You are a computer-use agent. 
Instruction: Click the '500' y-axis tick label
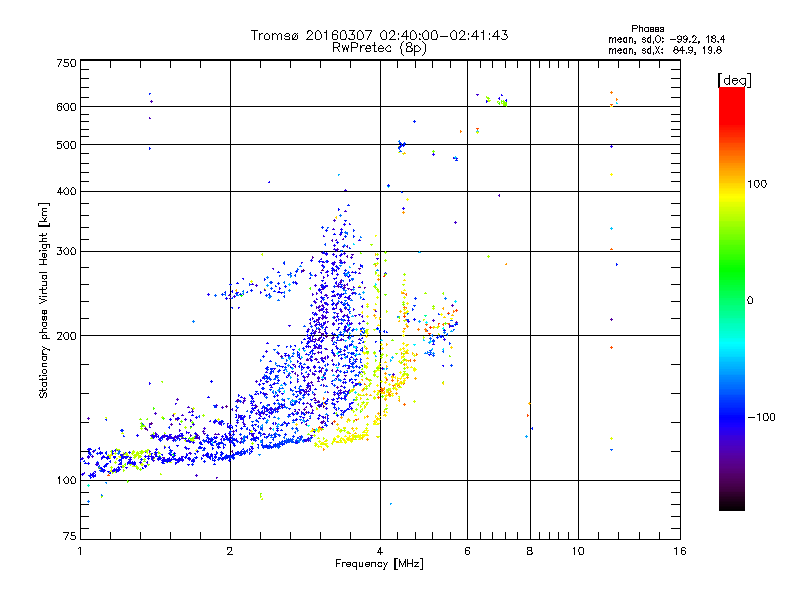tap(66, 145)
